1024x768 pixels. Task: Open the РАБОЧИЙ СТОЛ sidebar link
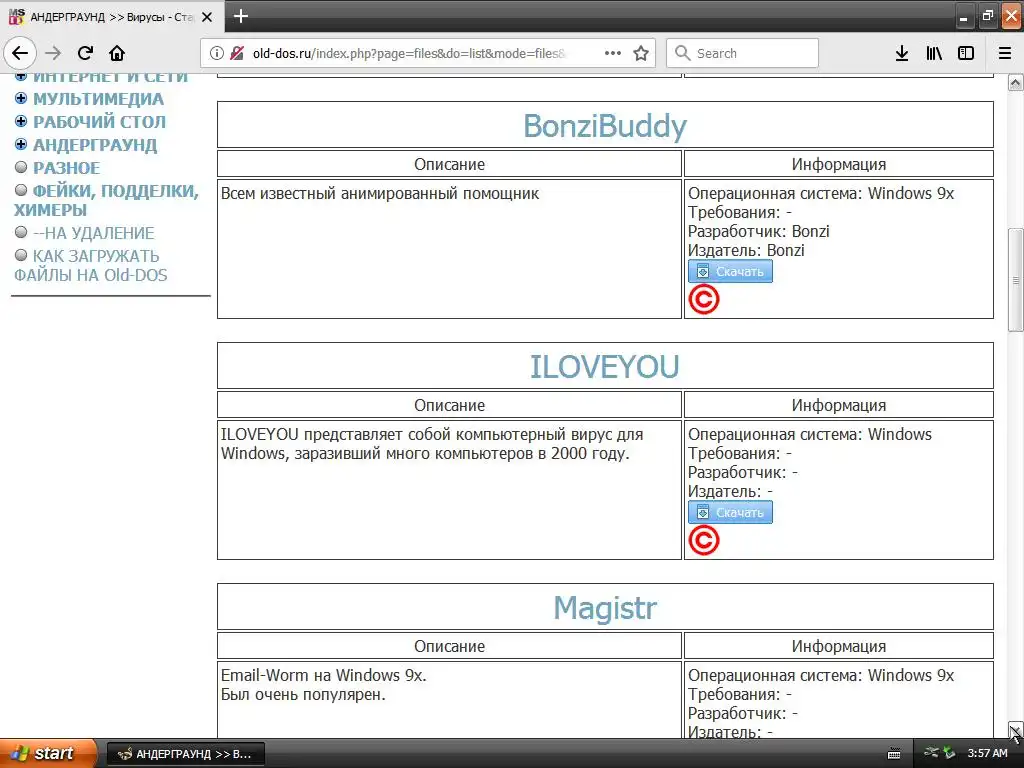99,121
